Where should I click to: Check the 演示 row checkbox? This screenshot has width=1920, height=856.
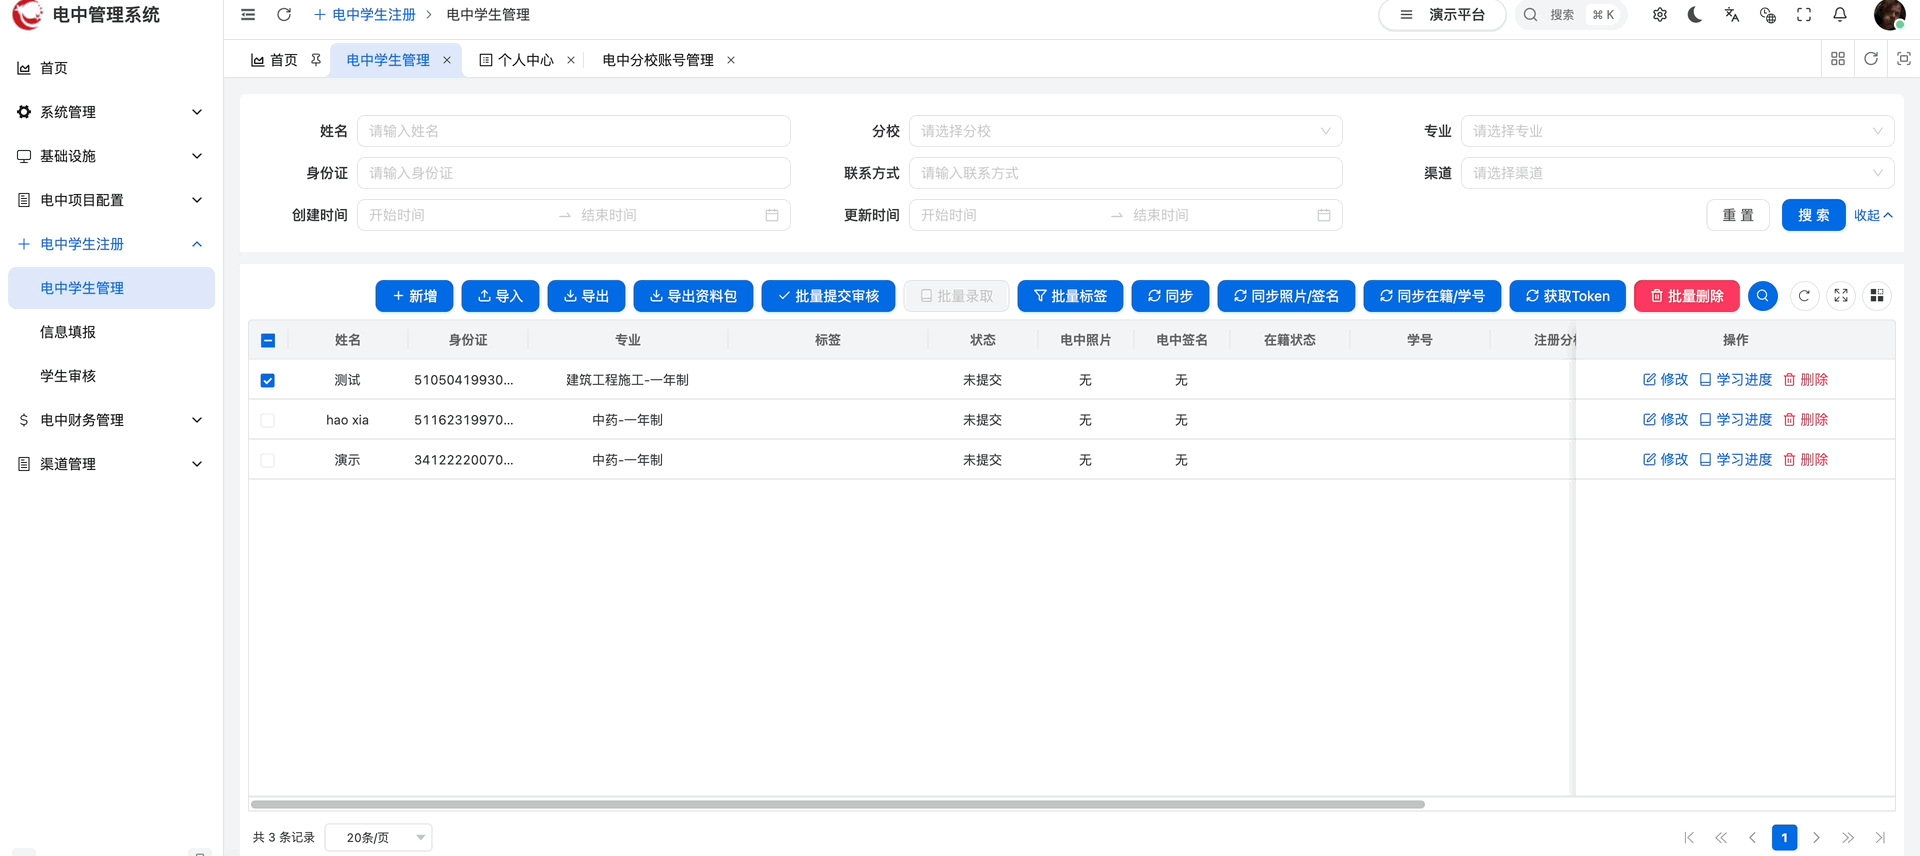coord(267,460)
